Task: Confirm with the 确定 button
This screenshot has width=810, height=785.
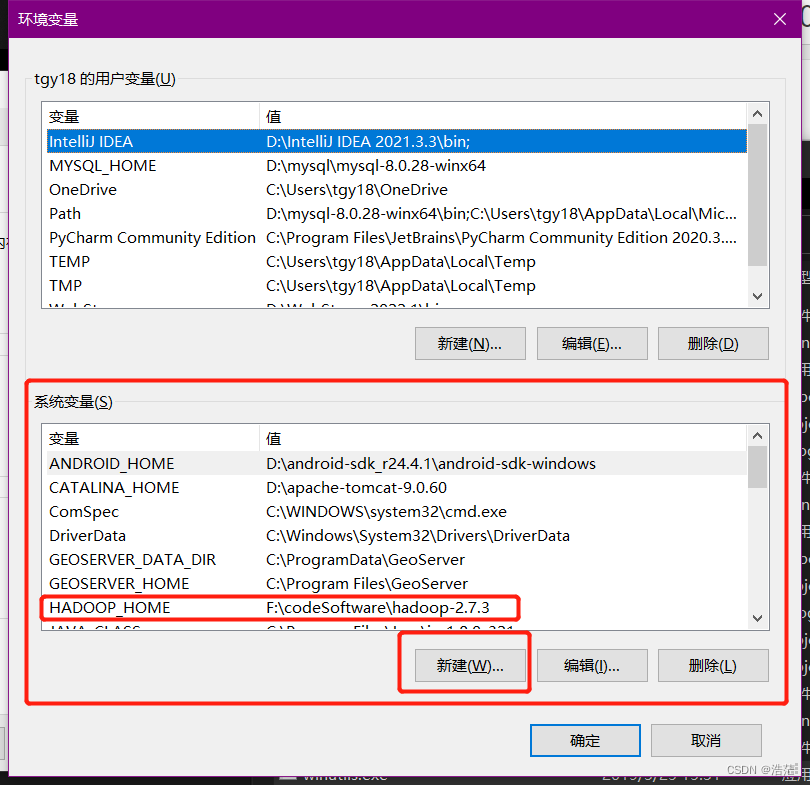Action: 585,741
